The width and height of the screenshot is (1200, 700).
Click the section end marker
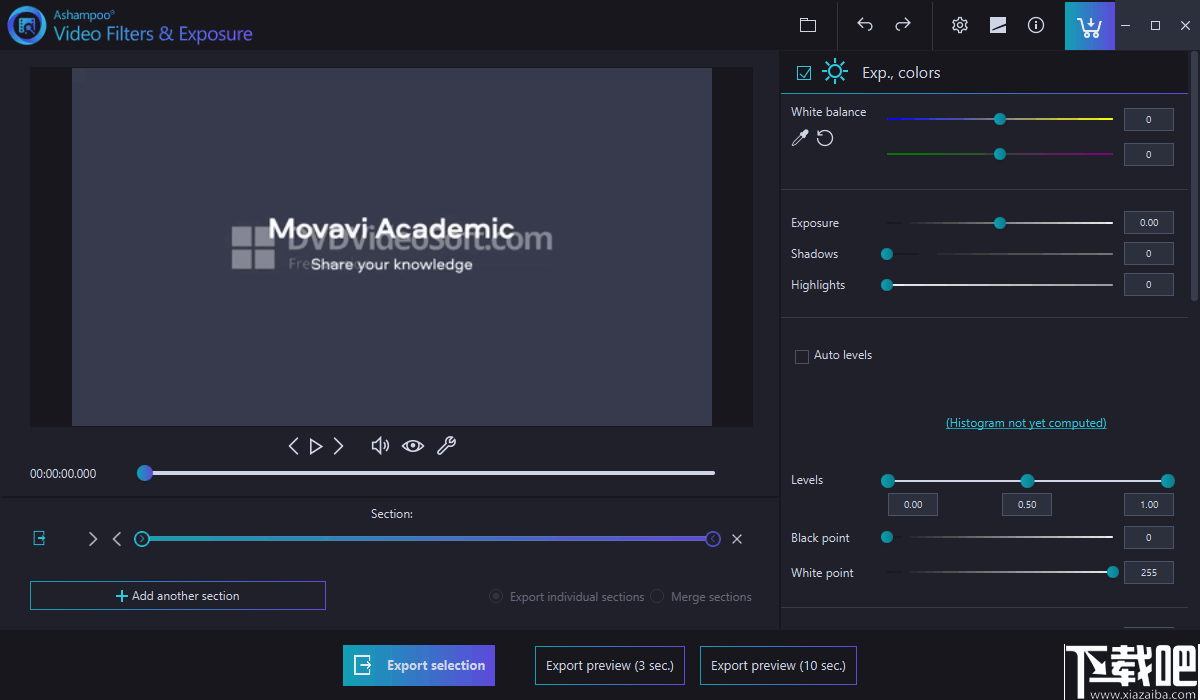[x=713, y=539]
